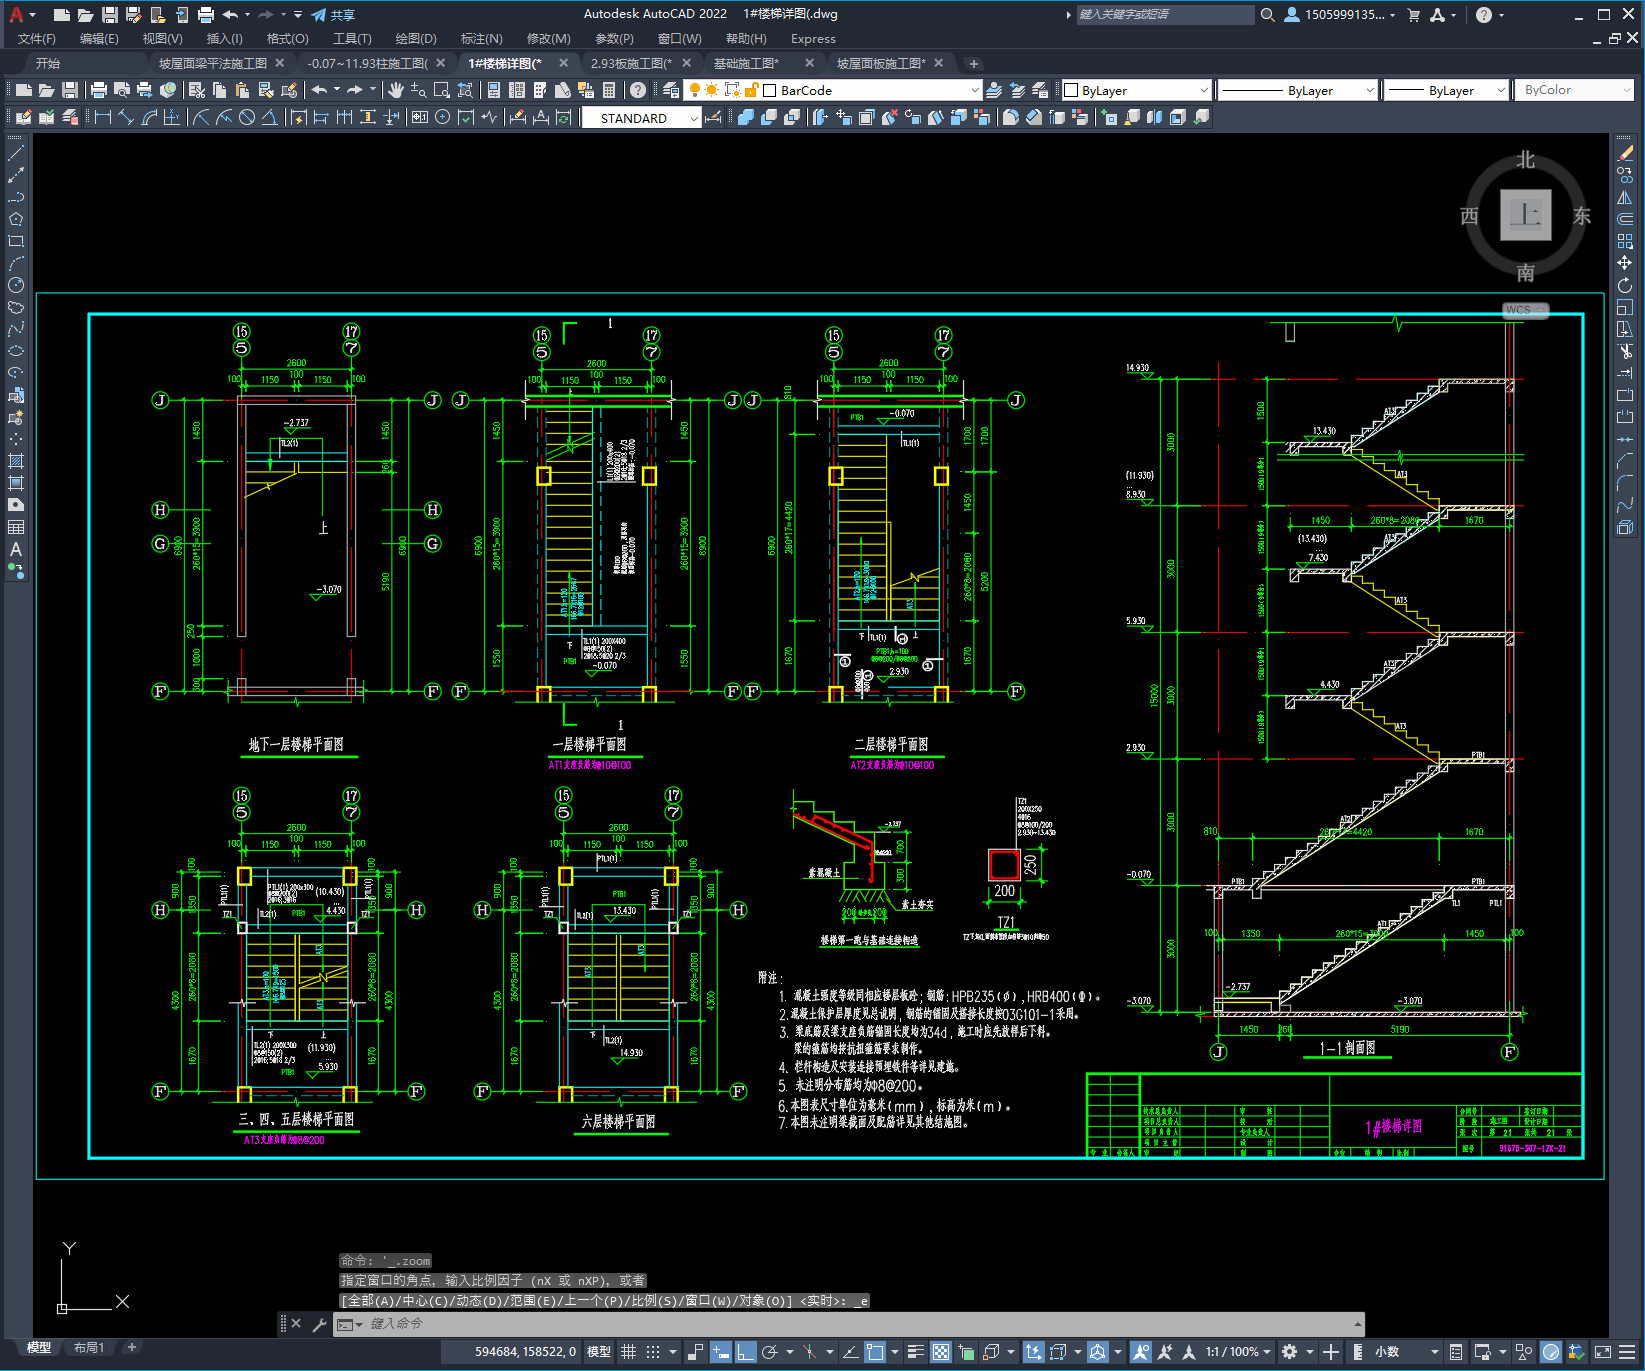Open the 1:1 / 100% annotation scale dropdown
This screenshot has width=1645, height=1371.
1238,1352
